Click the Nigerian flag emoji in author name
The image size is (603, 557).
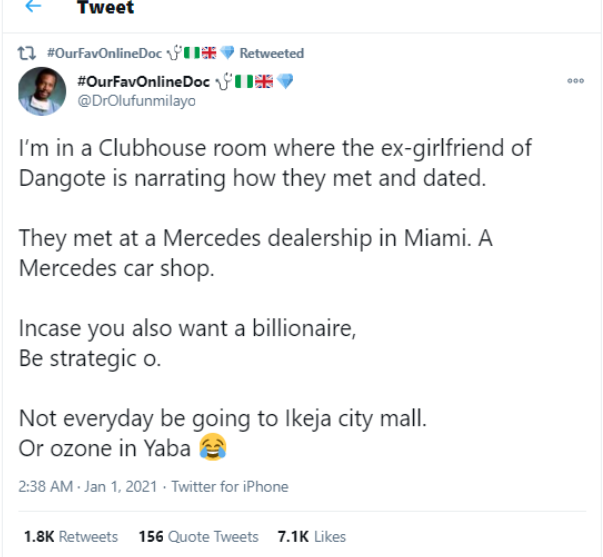240,82
